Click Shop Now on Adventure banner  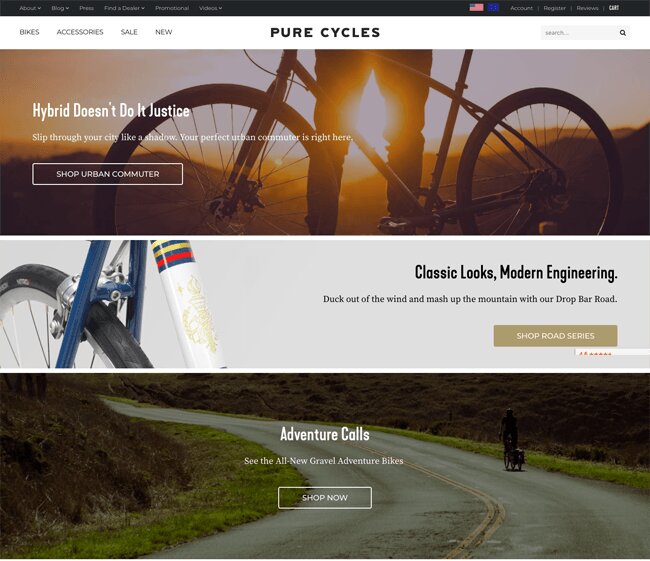[x=325, y=498]
